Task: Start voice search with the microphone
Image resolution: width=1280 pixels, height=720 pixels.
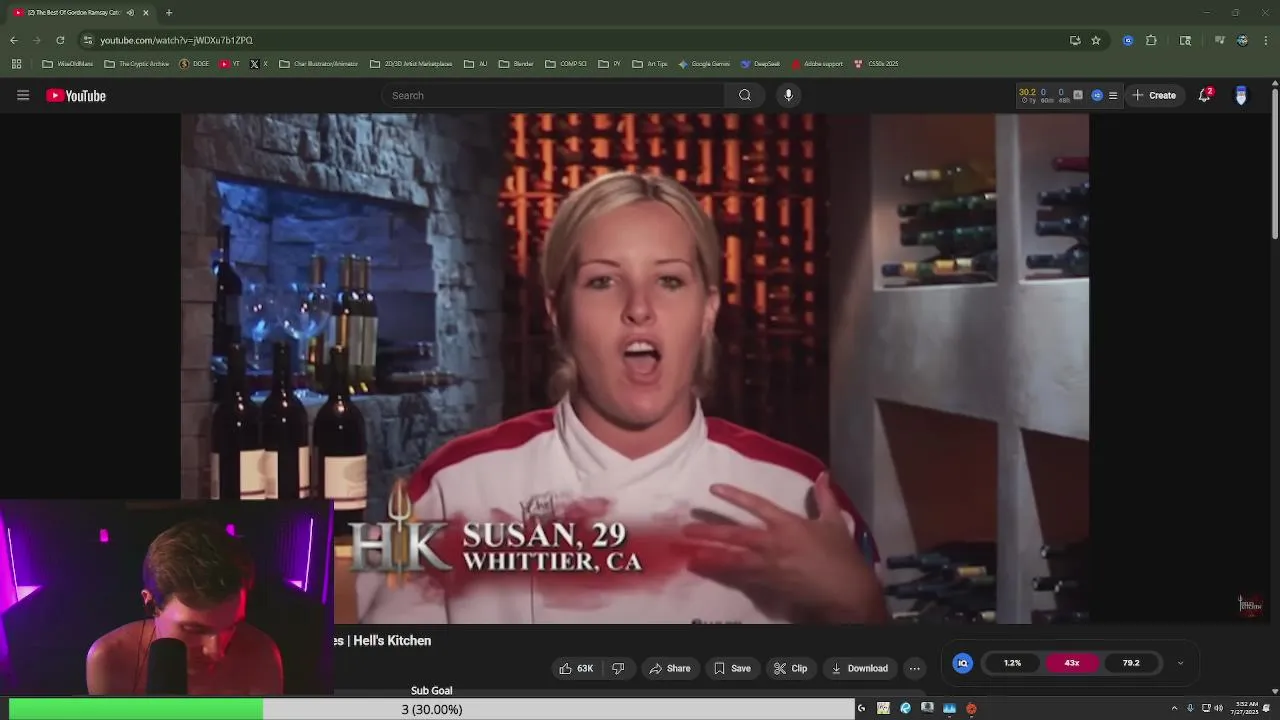Action: [x=789, y=95]
